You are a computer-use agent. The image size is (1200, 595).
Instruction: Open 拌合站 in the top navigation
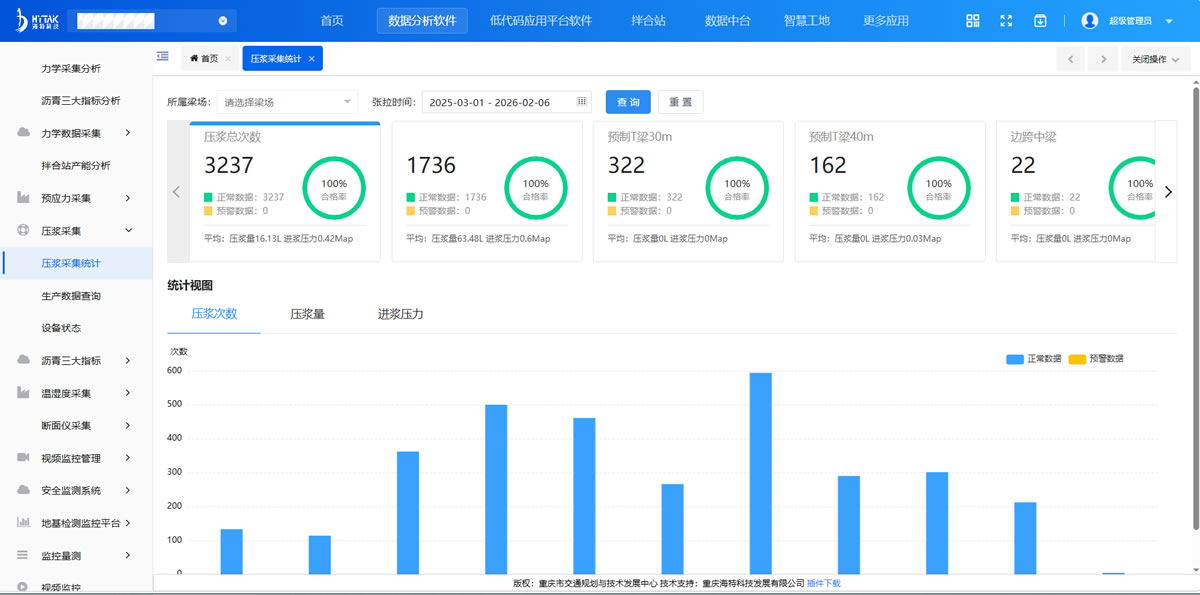648,21
